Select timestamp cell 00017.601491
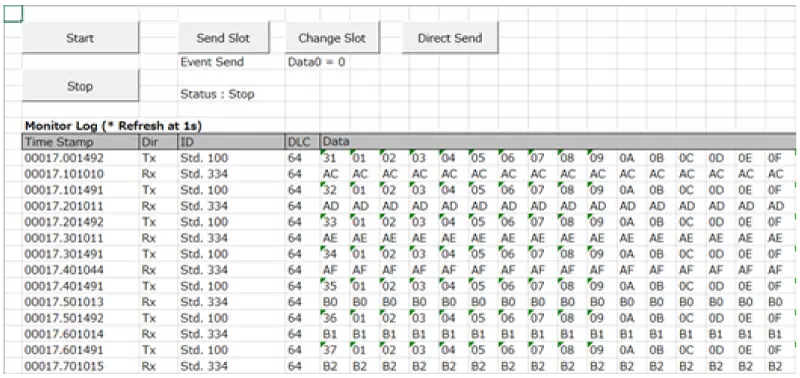Viewport: 800px width, 378px height. pyautogui.click(x=81, y=350)
